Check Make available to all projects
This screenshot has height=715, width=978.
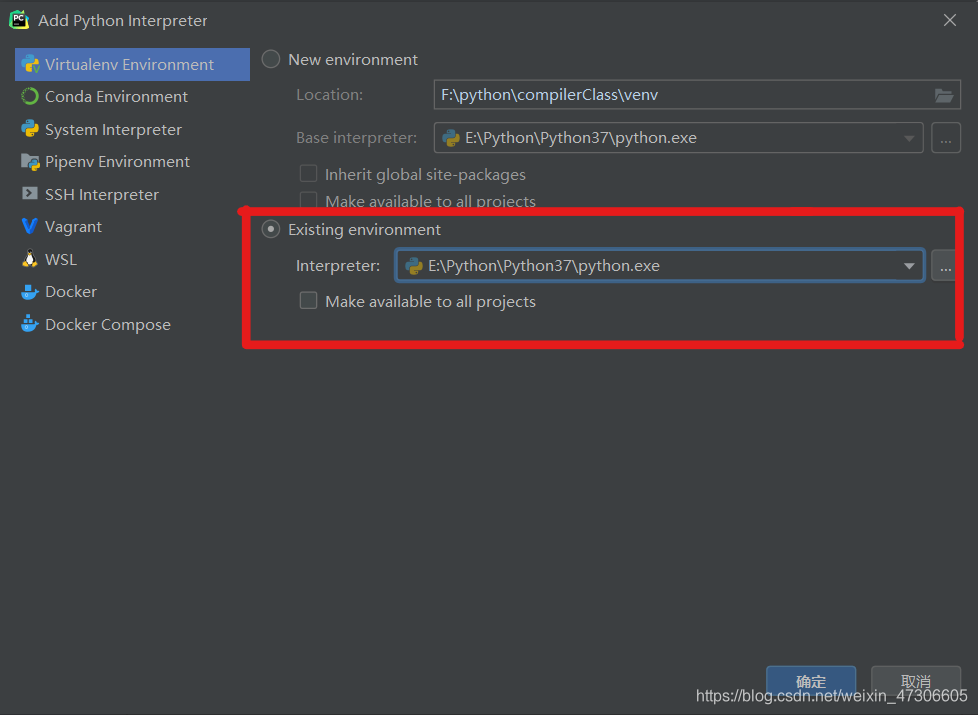pyautogui.click(x=308, y=300)
